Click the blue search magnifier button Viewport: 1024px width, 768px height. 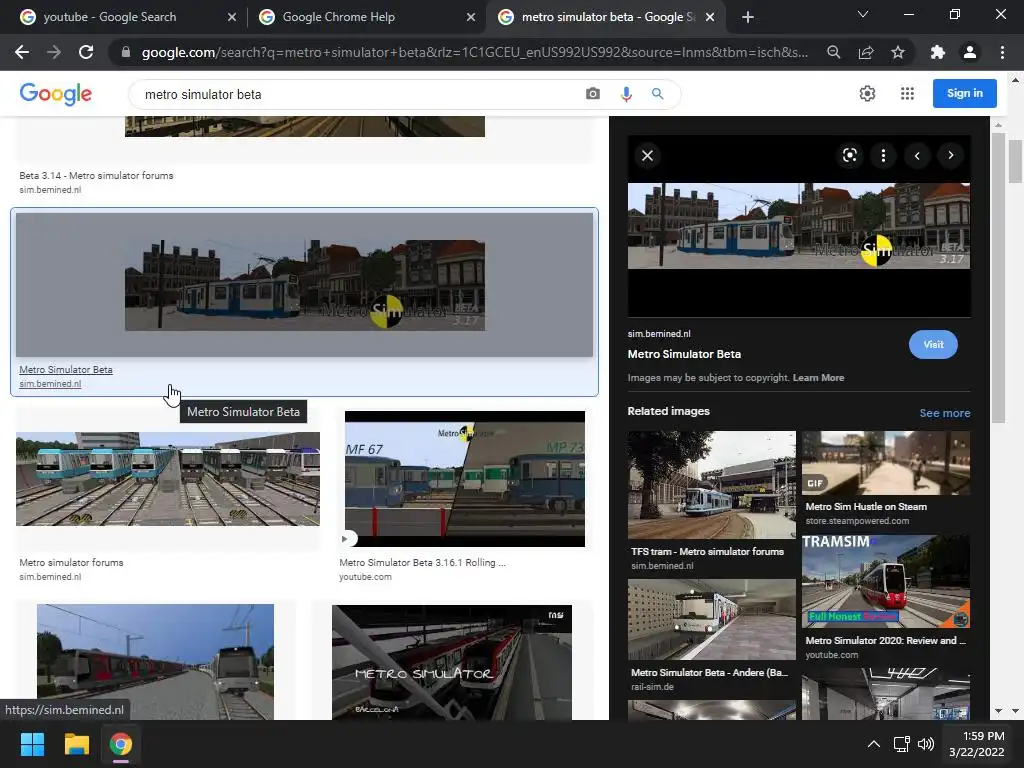point(658,94)
